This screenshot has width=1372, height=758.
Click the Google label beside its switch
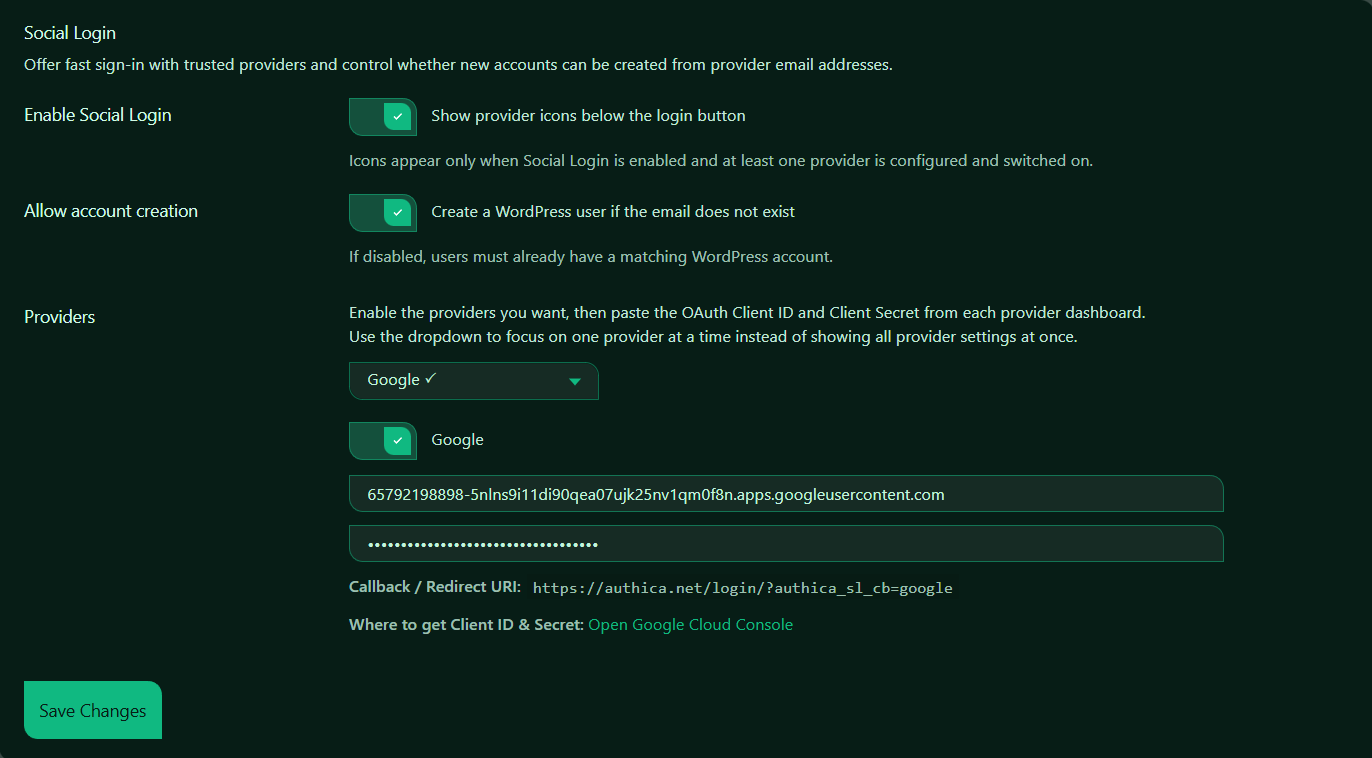pos(457,440)
